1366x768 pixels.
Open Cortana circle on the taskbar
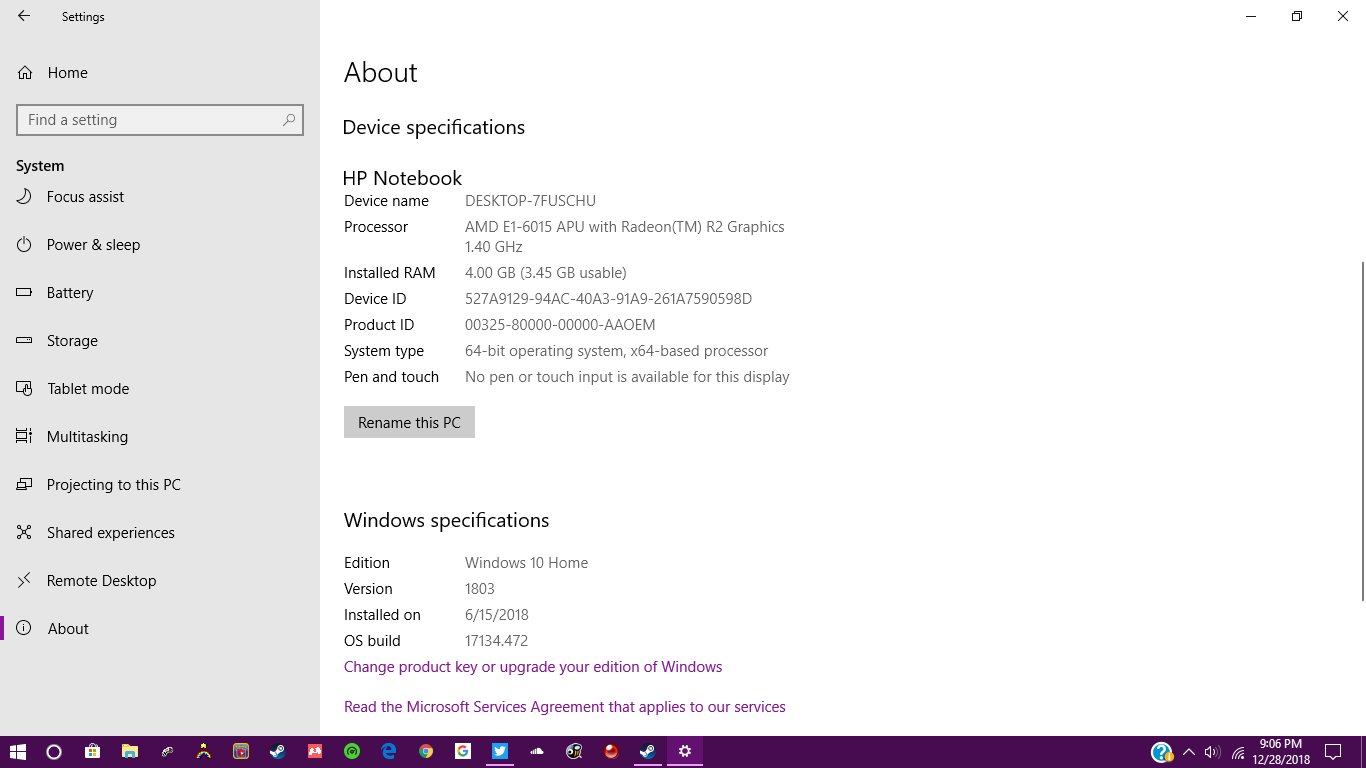[x=54, y=752]
